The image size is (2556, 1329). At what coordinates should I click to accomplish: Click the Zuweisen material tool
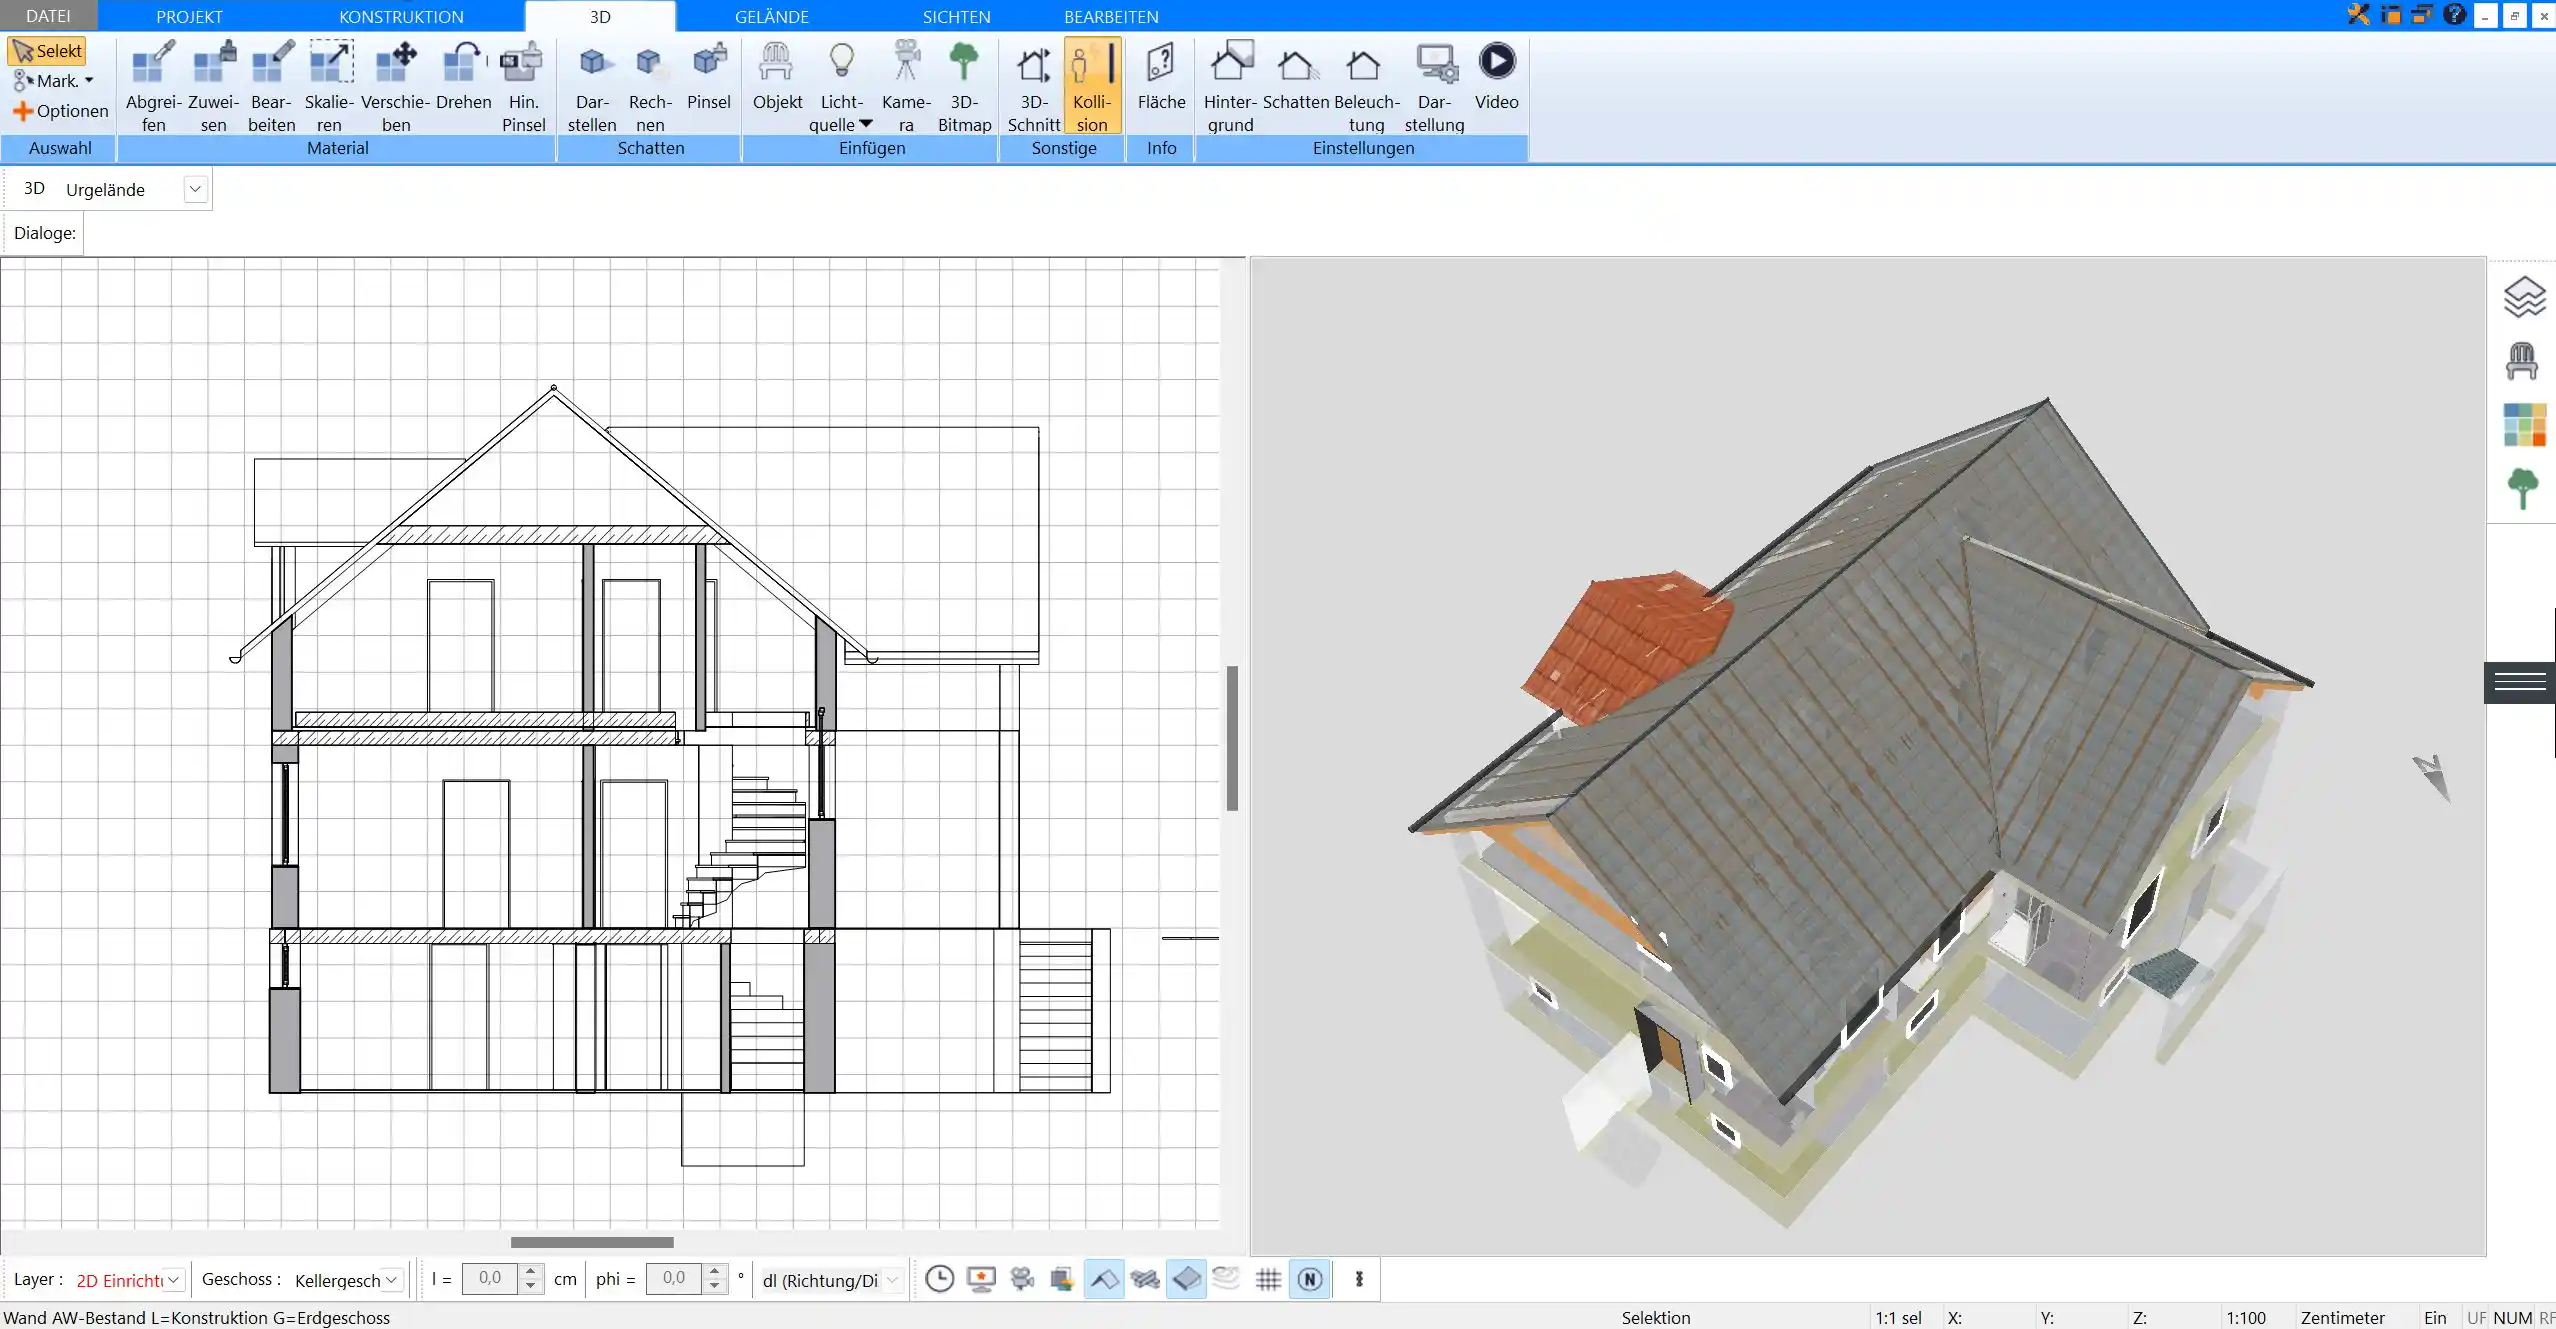tap(213, 86)
